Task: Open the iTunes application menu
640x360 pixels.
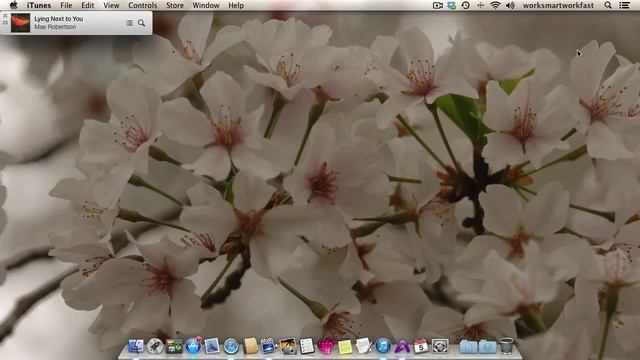Action: coord(39,5)
